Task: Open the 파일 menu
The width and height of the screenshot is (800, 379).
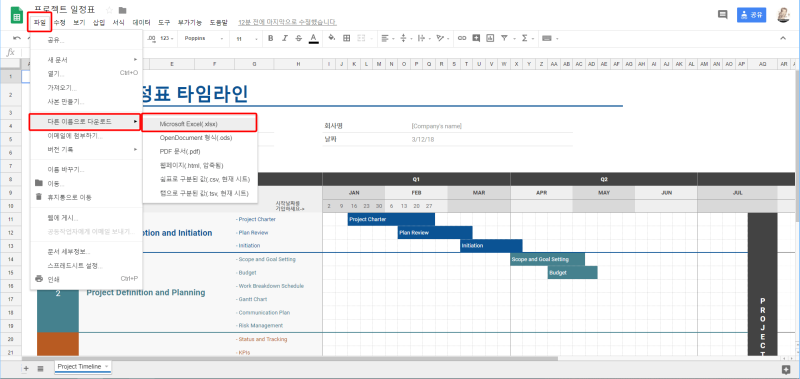Action: 40,22
